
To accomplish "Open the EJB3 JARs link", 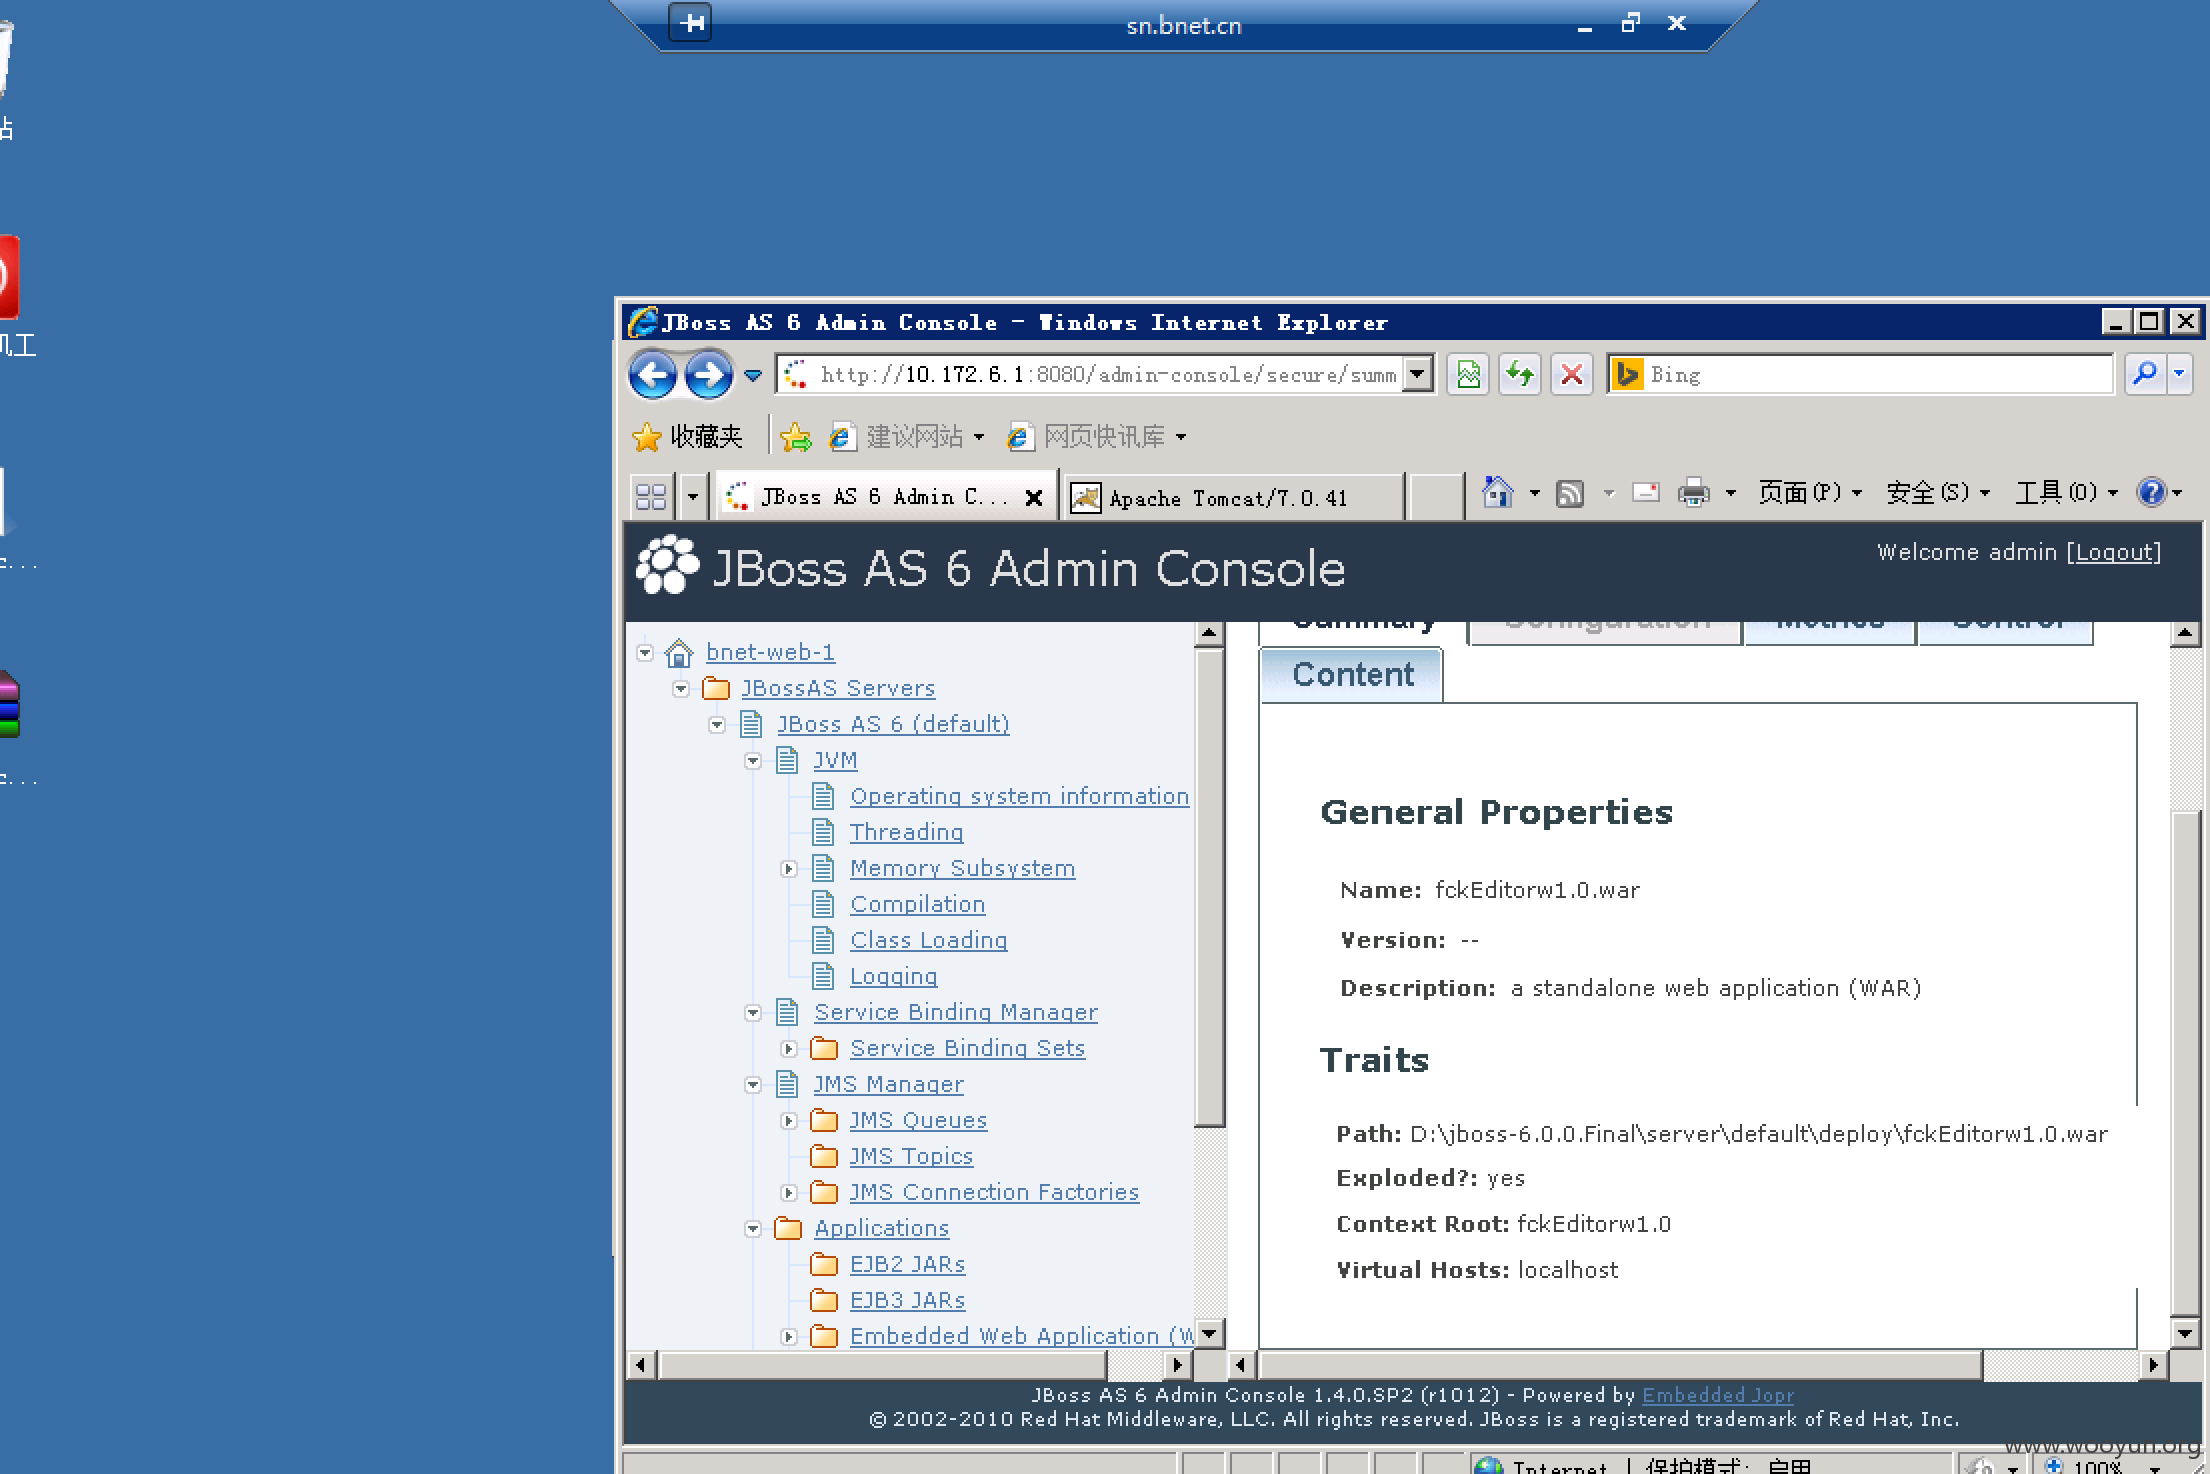I will coord(907,1300).
